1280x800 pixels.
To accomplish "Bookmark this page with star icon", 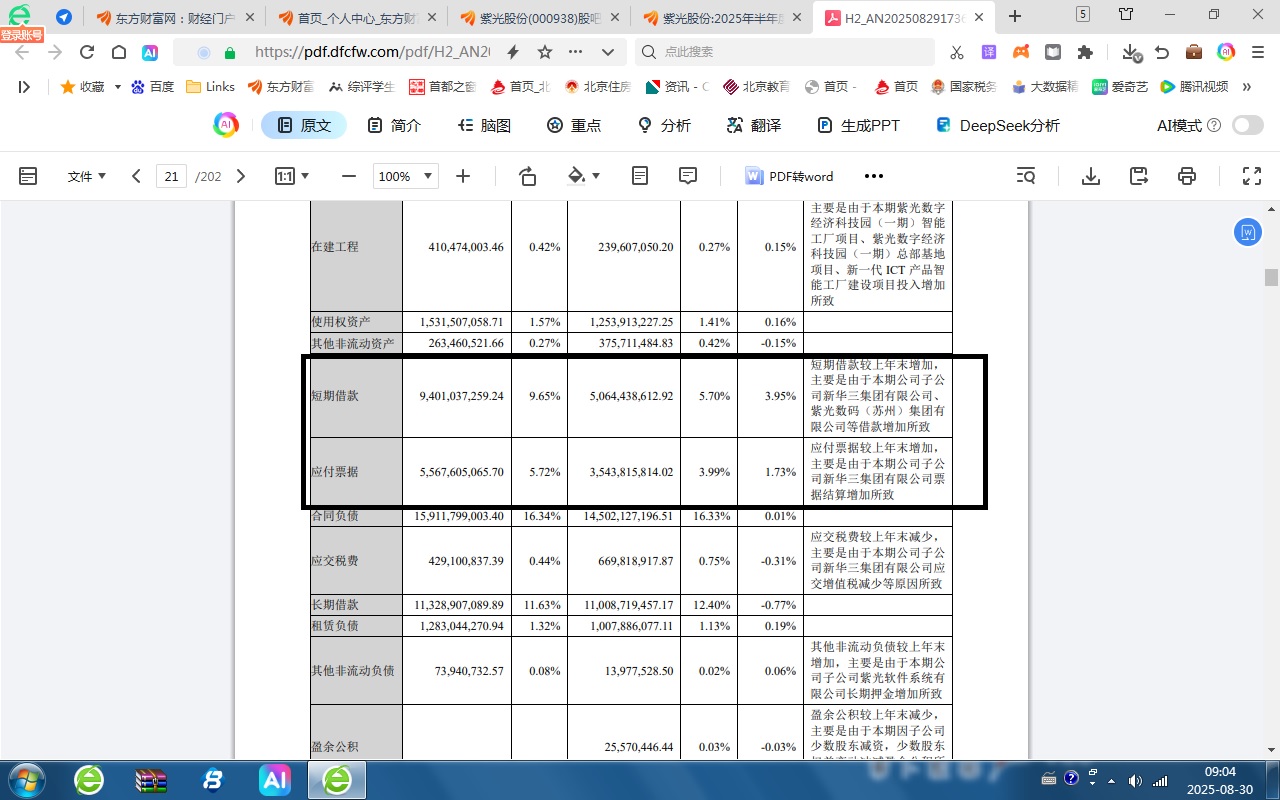I will coord(545,53).
